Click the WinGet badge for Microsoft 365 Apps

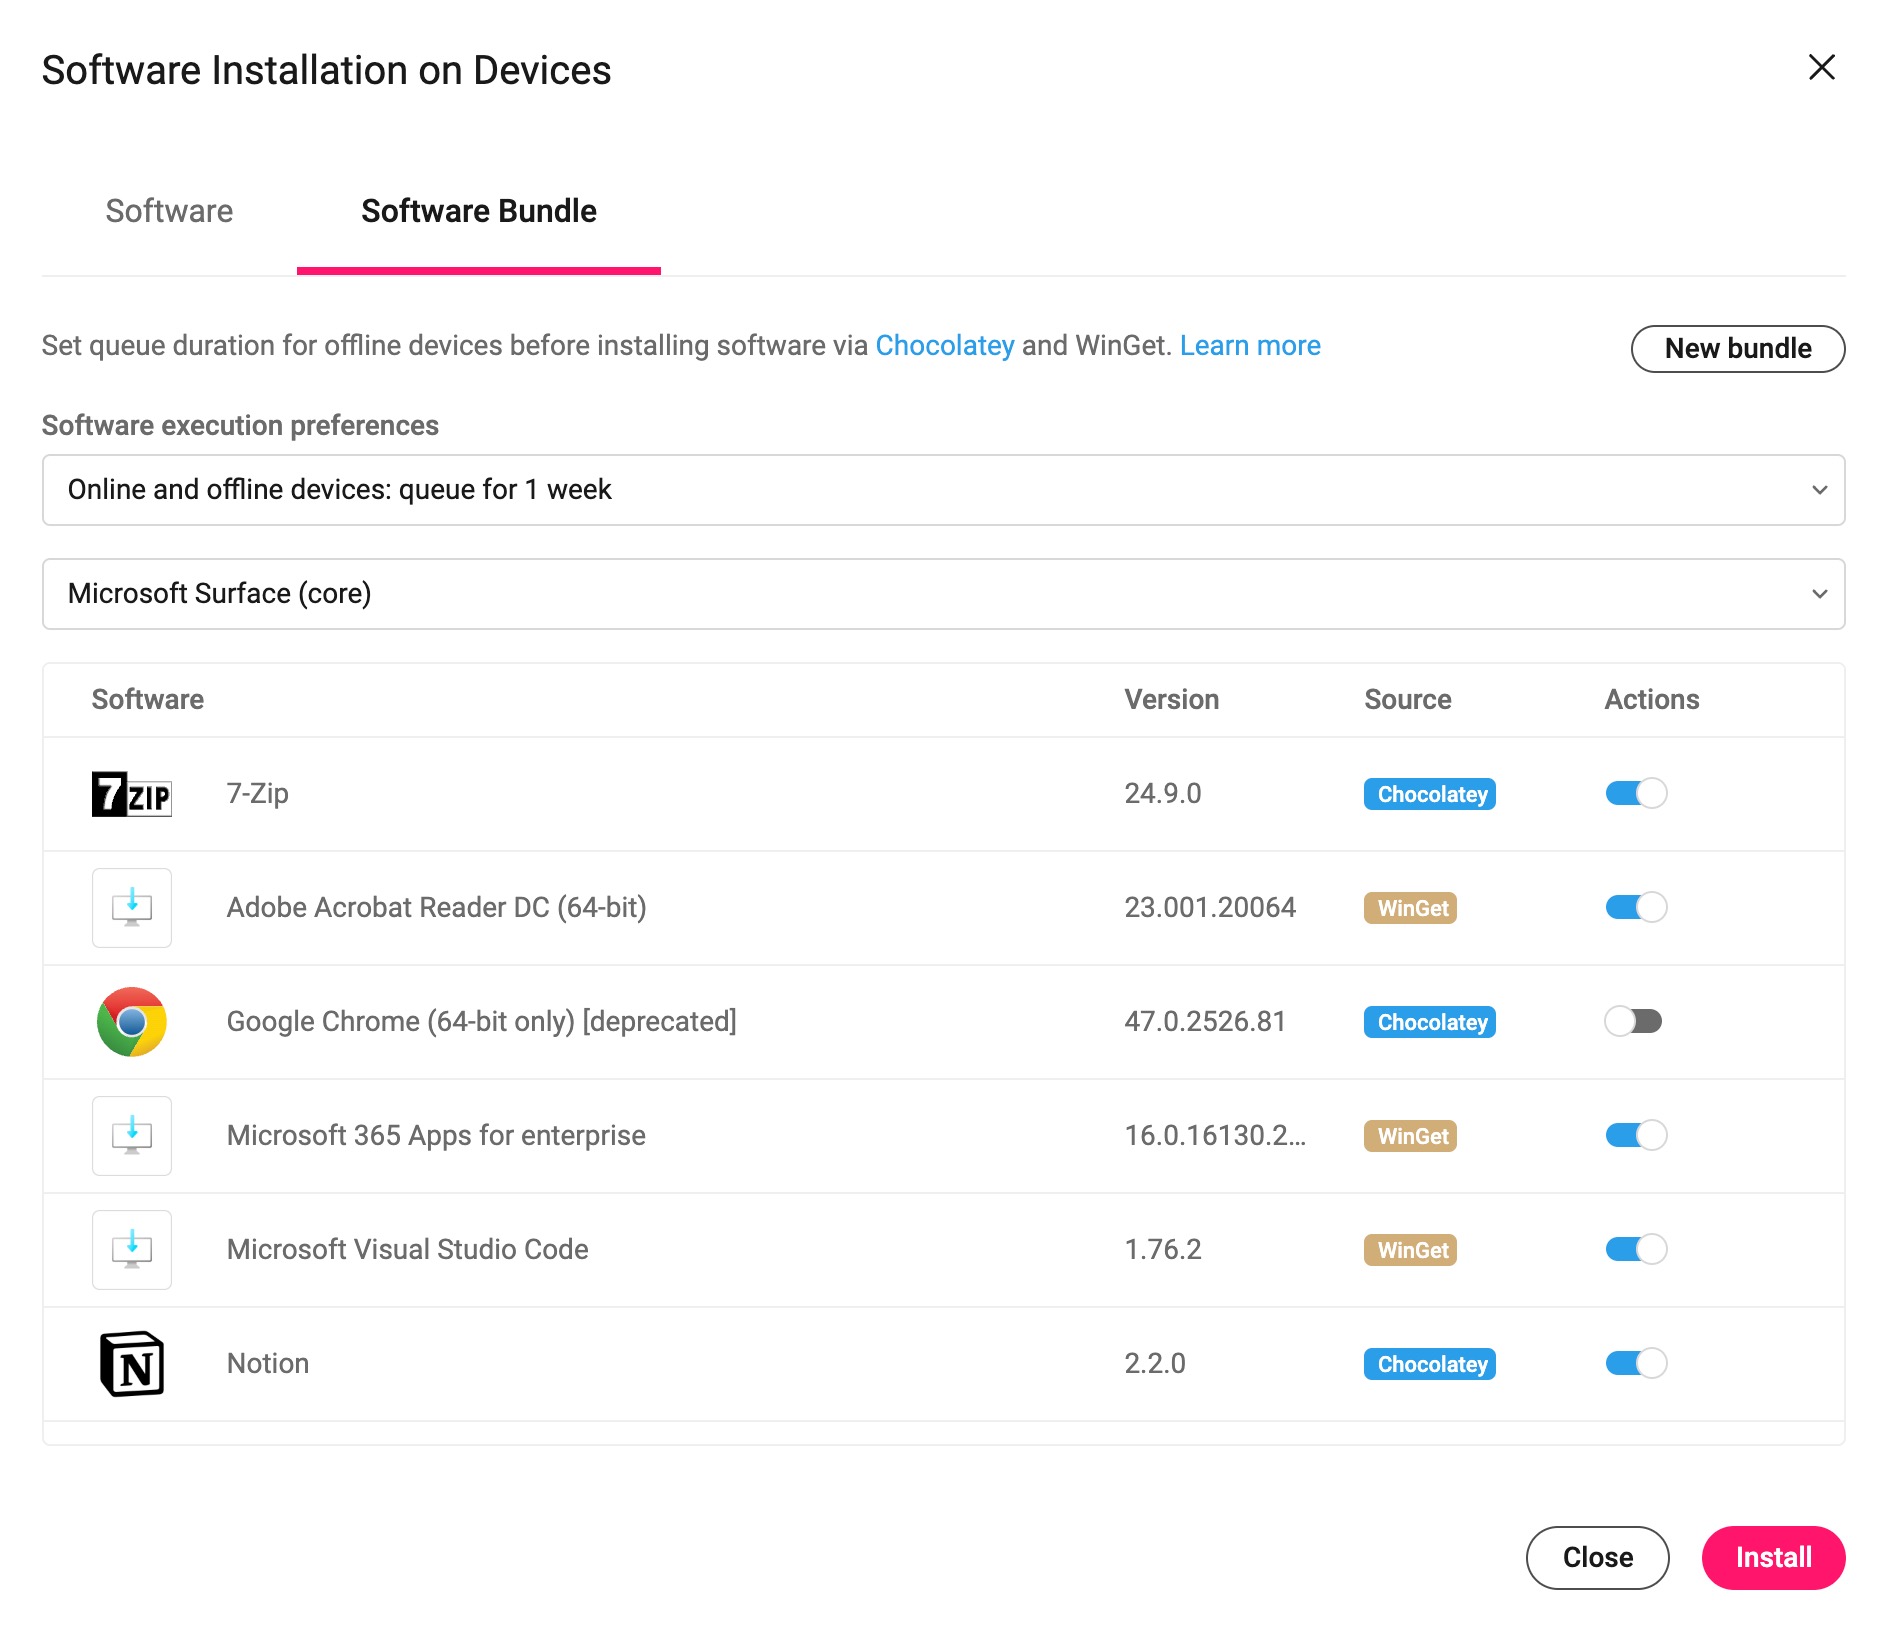tap(1410, 1136)
